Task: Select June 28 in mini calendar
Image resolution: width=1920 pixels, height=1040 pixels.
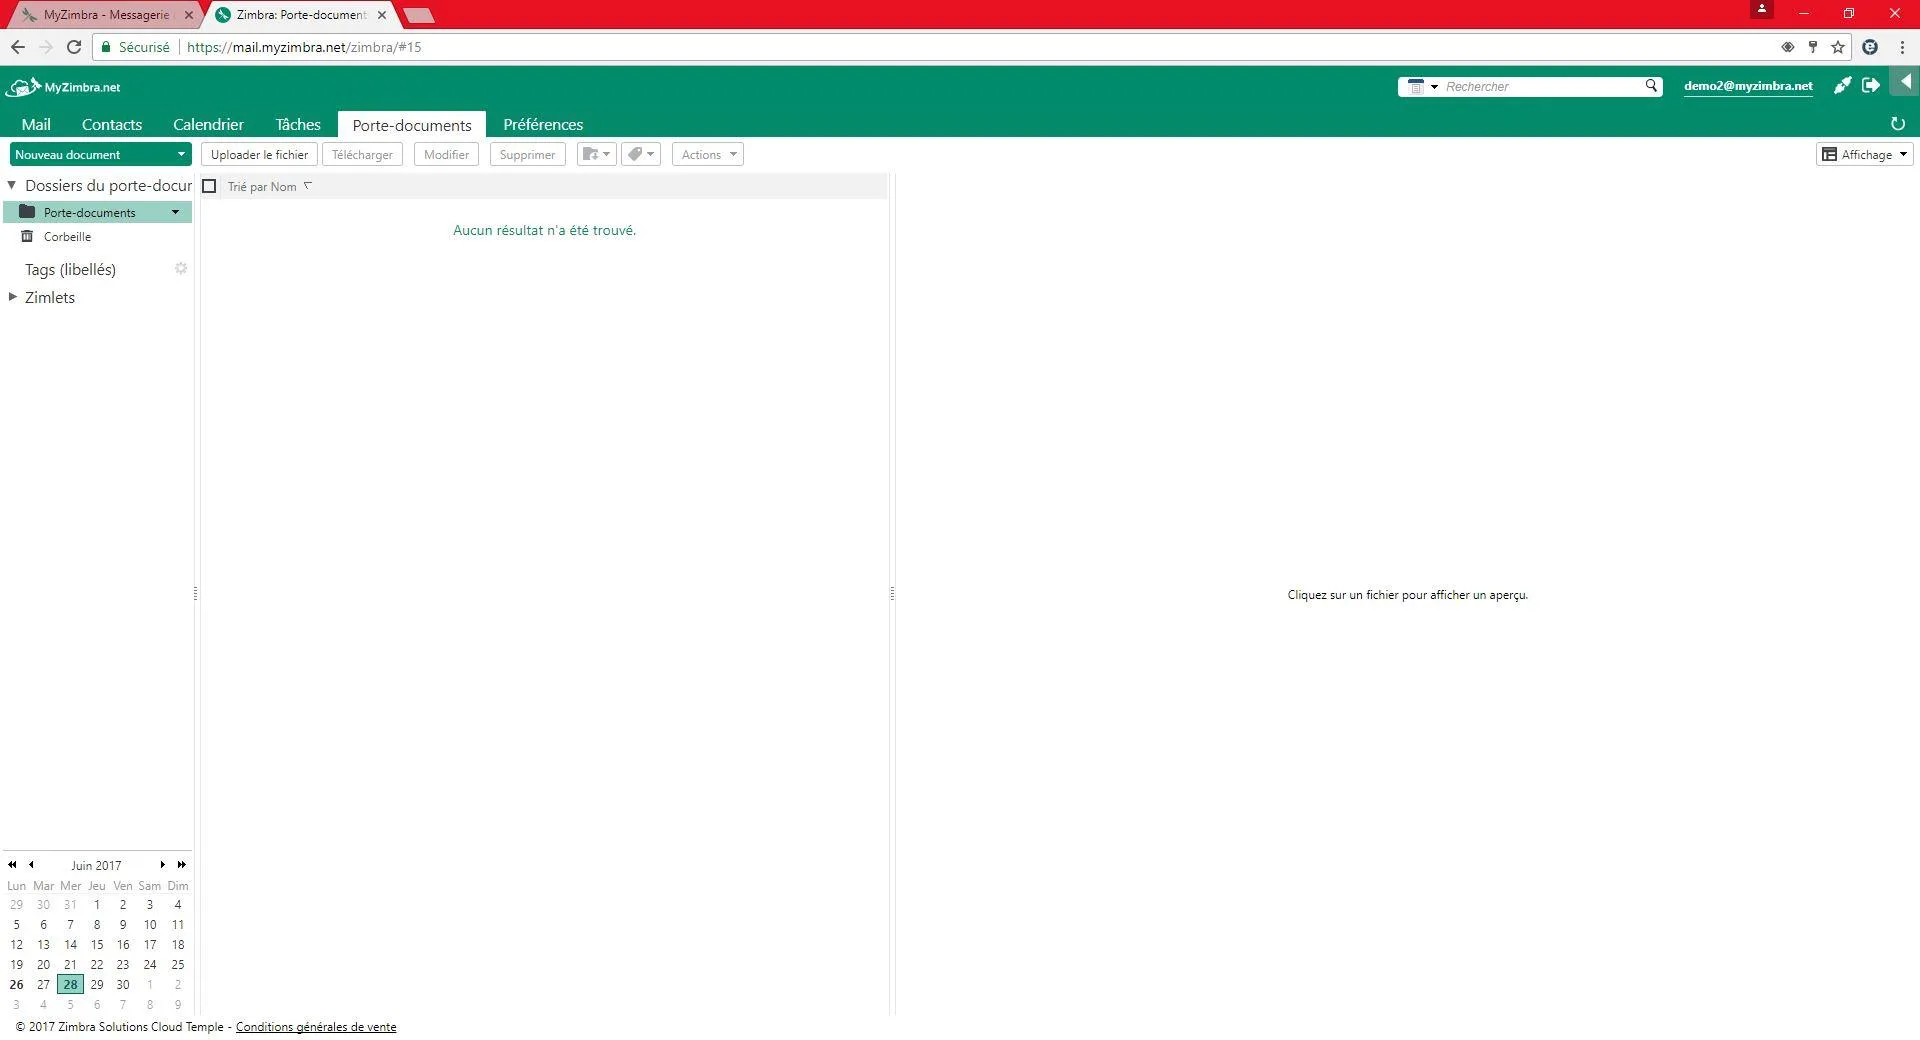Action: (x=70, y=984)
